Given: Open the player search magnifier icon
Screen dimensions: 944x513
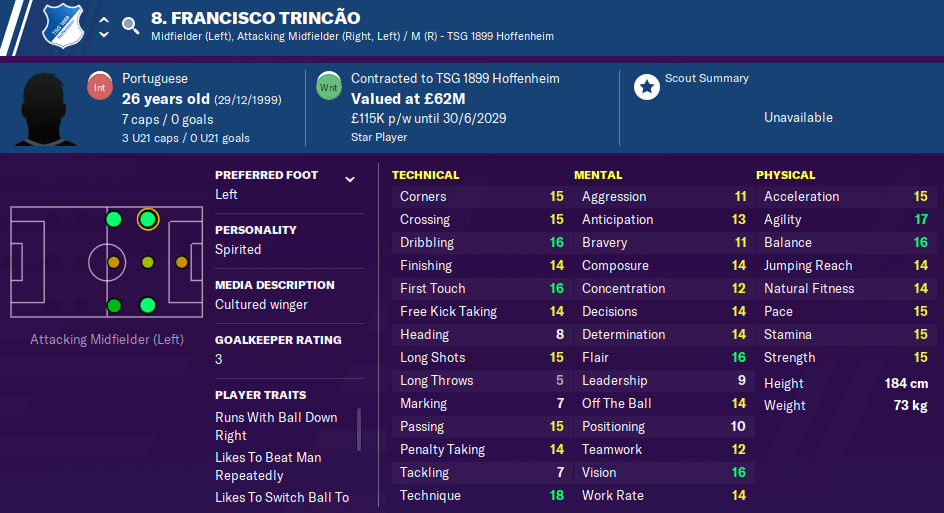Looking at the screenshot, I should (x=130, y=25).
